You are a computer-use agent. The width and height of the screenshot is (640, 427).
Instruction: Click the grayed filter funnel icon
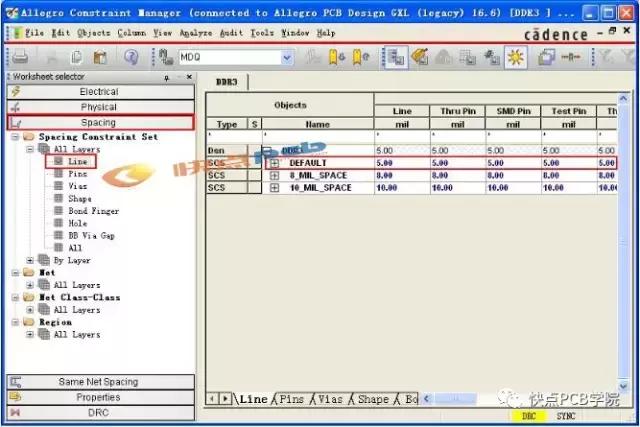(x=607, y=58)
